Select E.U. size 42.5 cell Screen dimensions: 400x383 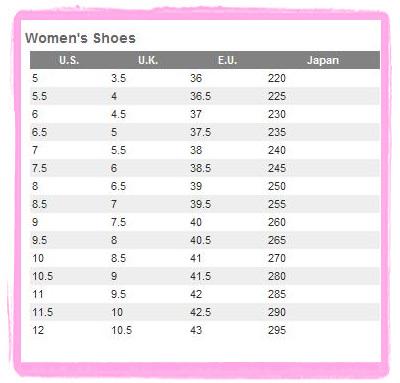(200, 312)
